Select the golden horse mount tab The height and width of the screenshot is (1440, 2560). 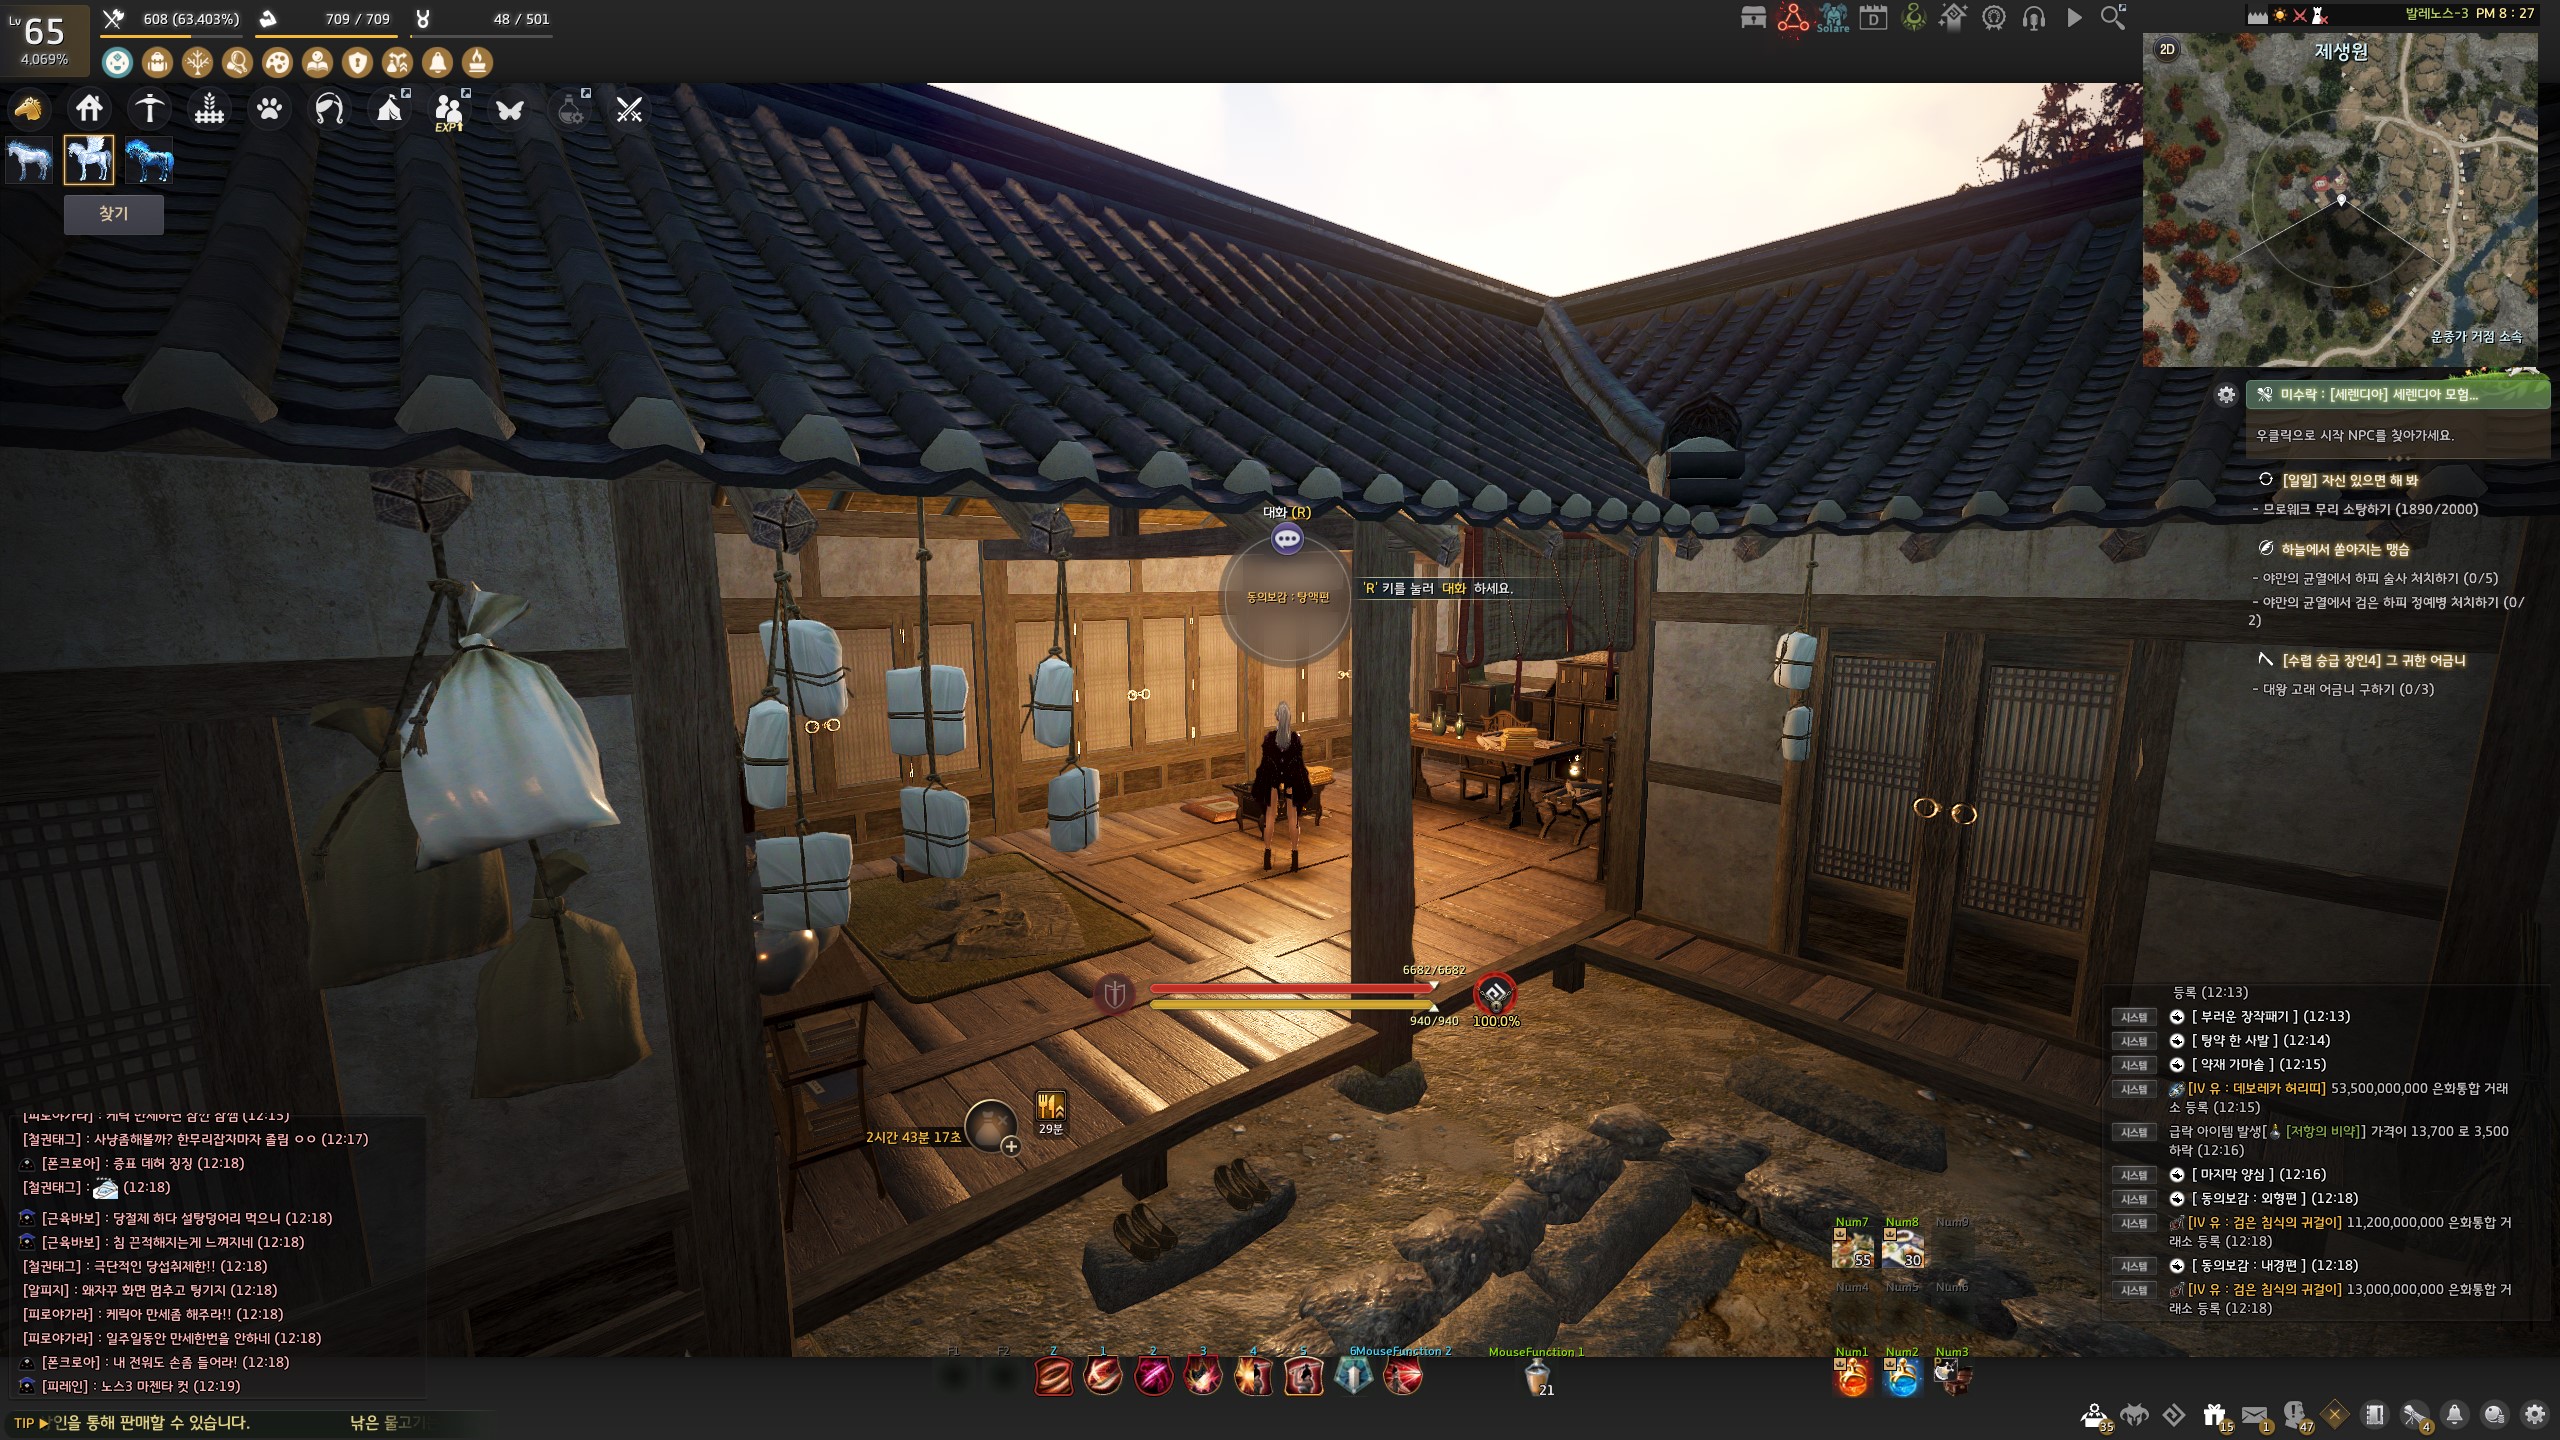tap(28, 108)
